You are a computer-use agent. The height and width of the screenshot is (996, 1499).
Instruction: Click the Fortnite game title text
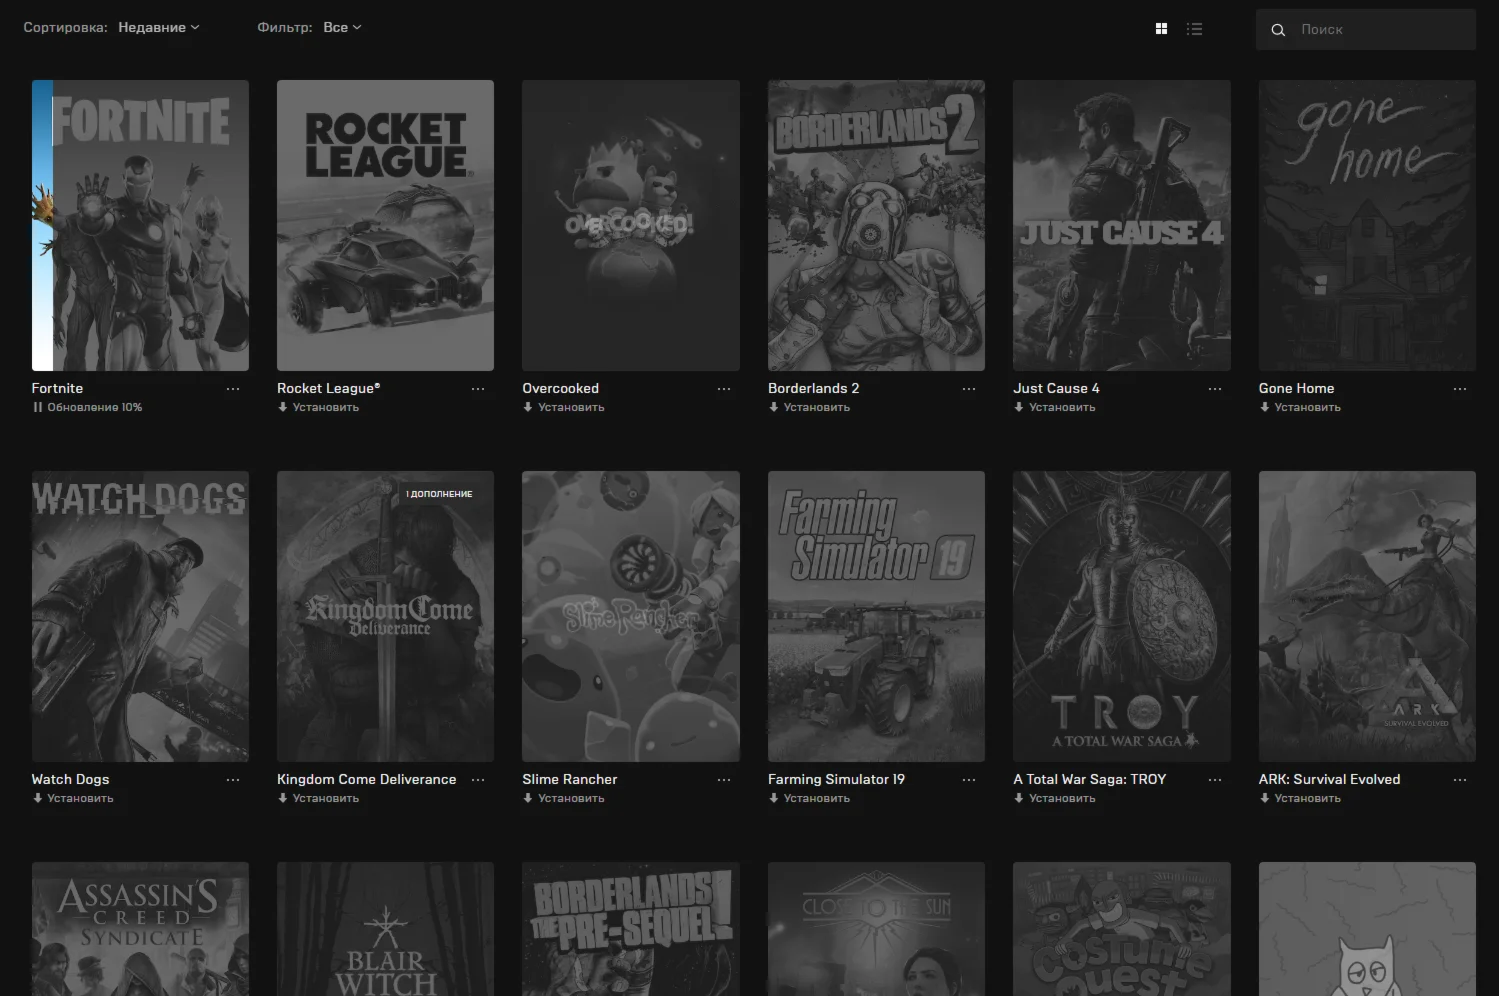(57, 388)
